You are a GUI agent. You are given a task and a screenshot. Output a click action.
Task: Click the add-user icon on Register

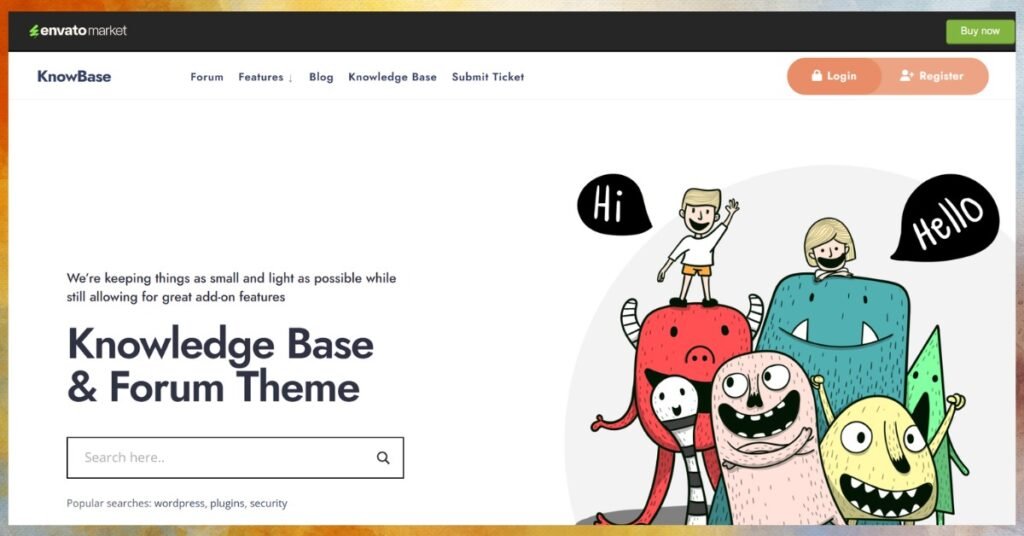pos(906,76)
